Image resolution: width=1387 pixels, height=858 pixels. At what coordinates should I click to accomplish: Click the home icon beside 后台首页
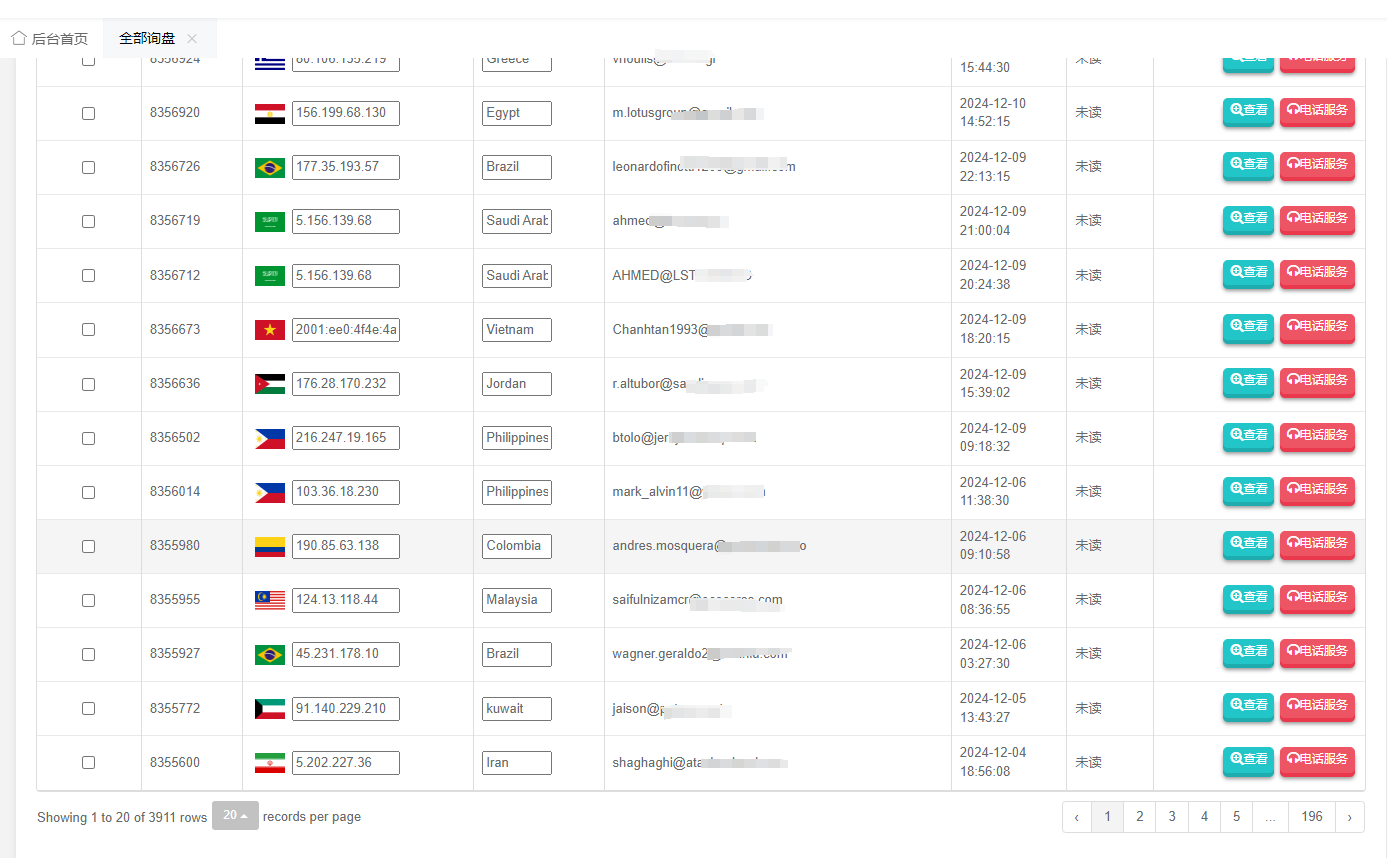click(x=19, y=38)
